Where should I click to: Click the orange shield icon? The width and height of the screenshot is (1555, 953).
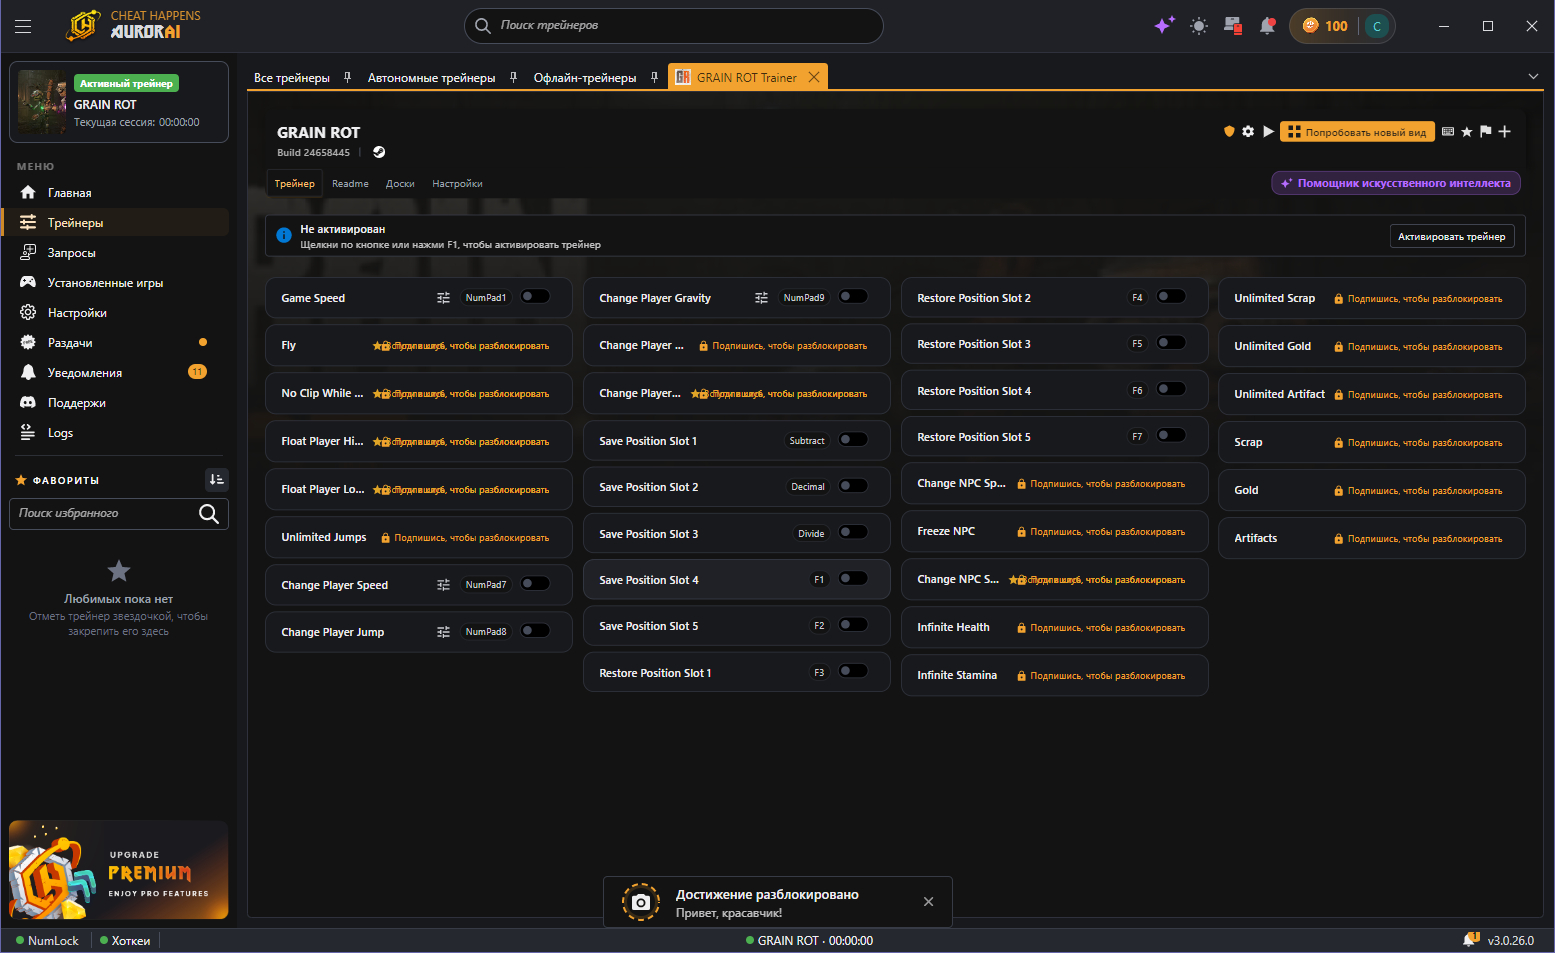pyautogui.click(x=1229, y=131)
